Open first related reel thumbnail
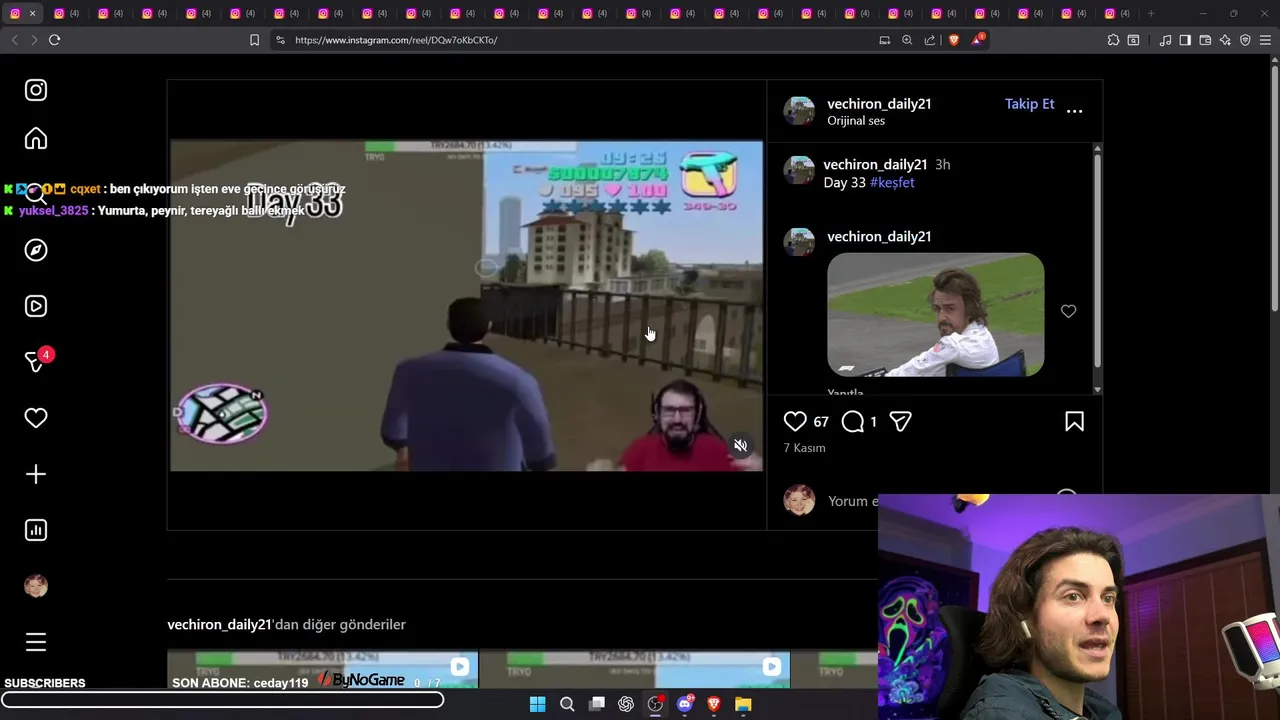Screen dimensions: 1280x720 (322, 669)
